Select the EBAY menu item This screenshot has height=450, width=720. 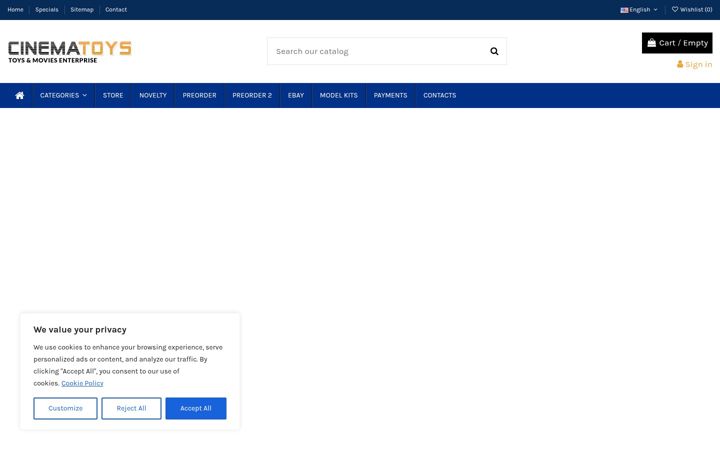tap(296, 96)
